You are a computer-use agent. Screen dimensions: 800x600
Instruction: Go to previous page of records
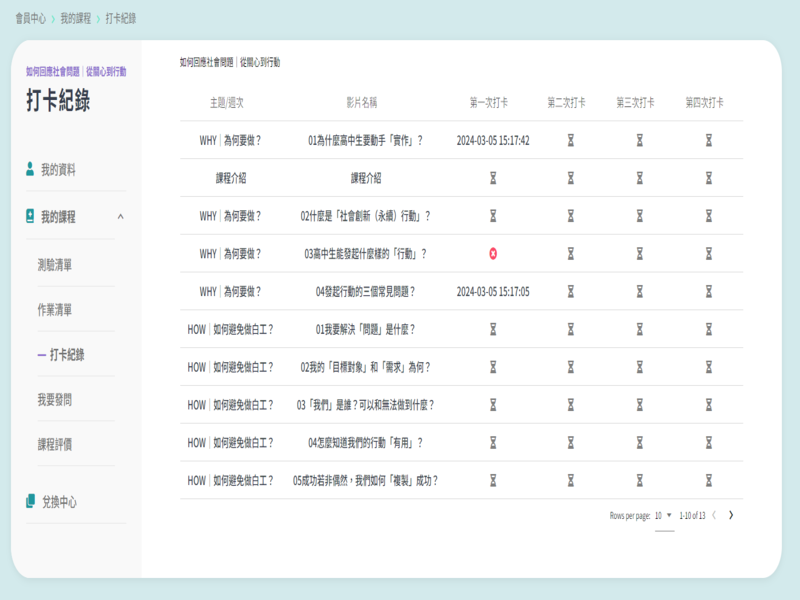713,515
